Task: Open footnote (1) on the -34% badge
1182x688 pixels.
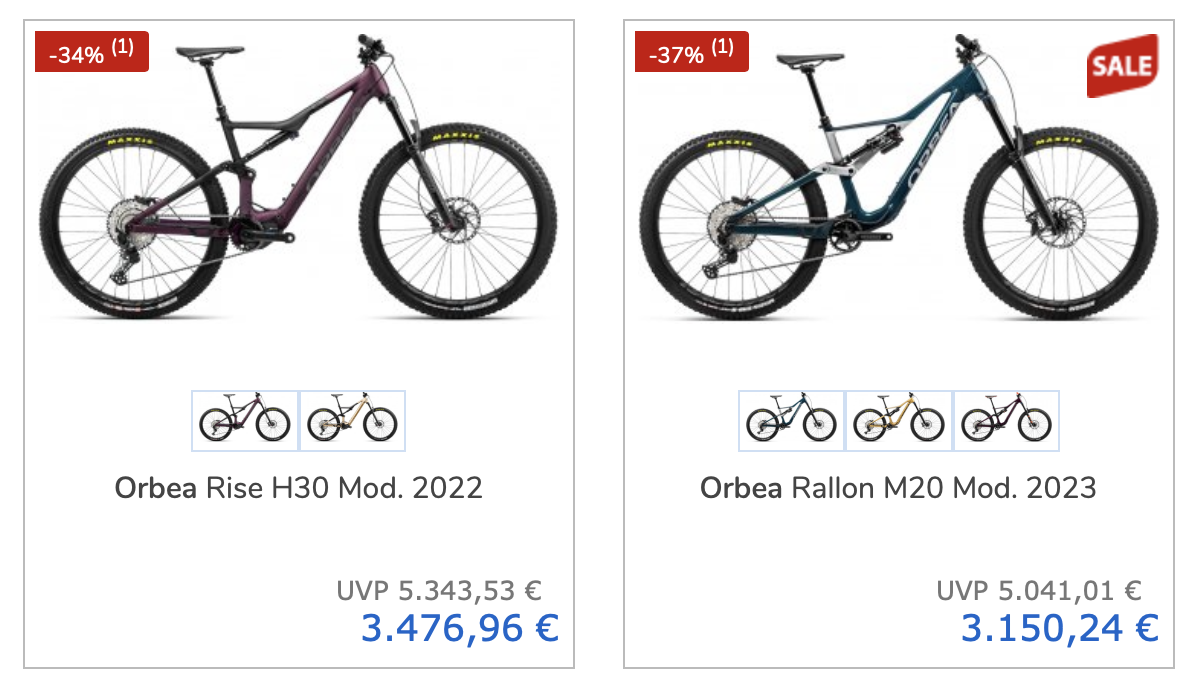Action: pos(123,46)
